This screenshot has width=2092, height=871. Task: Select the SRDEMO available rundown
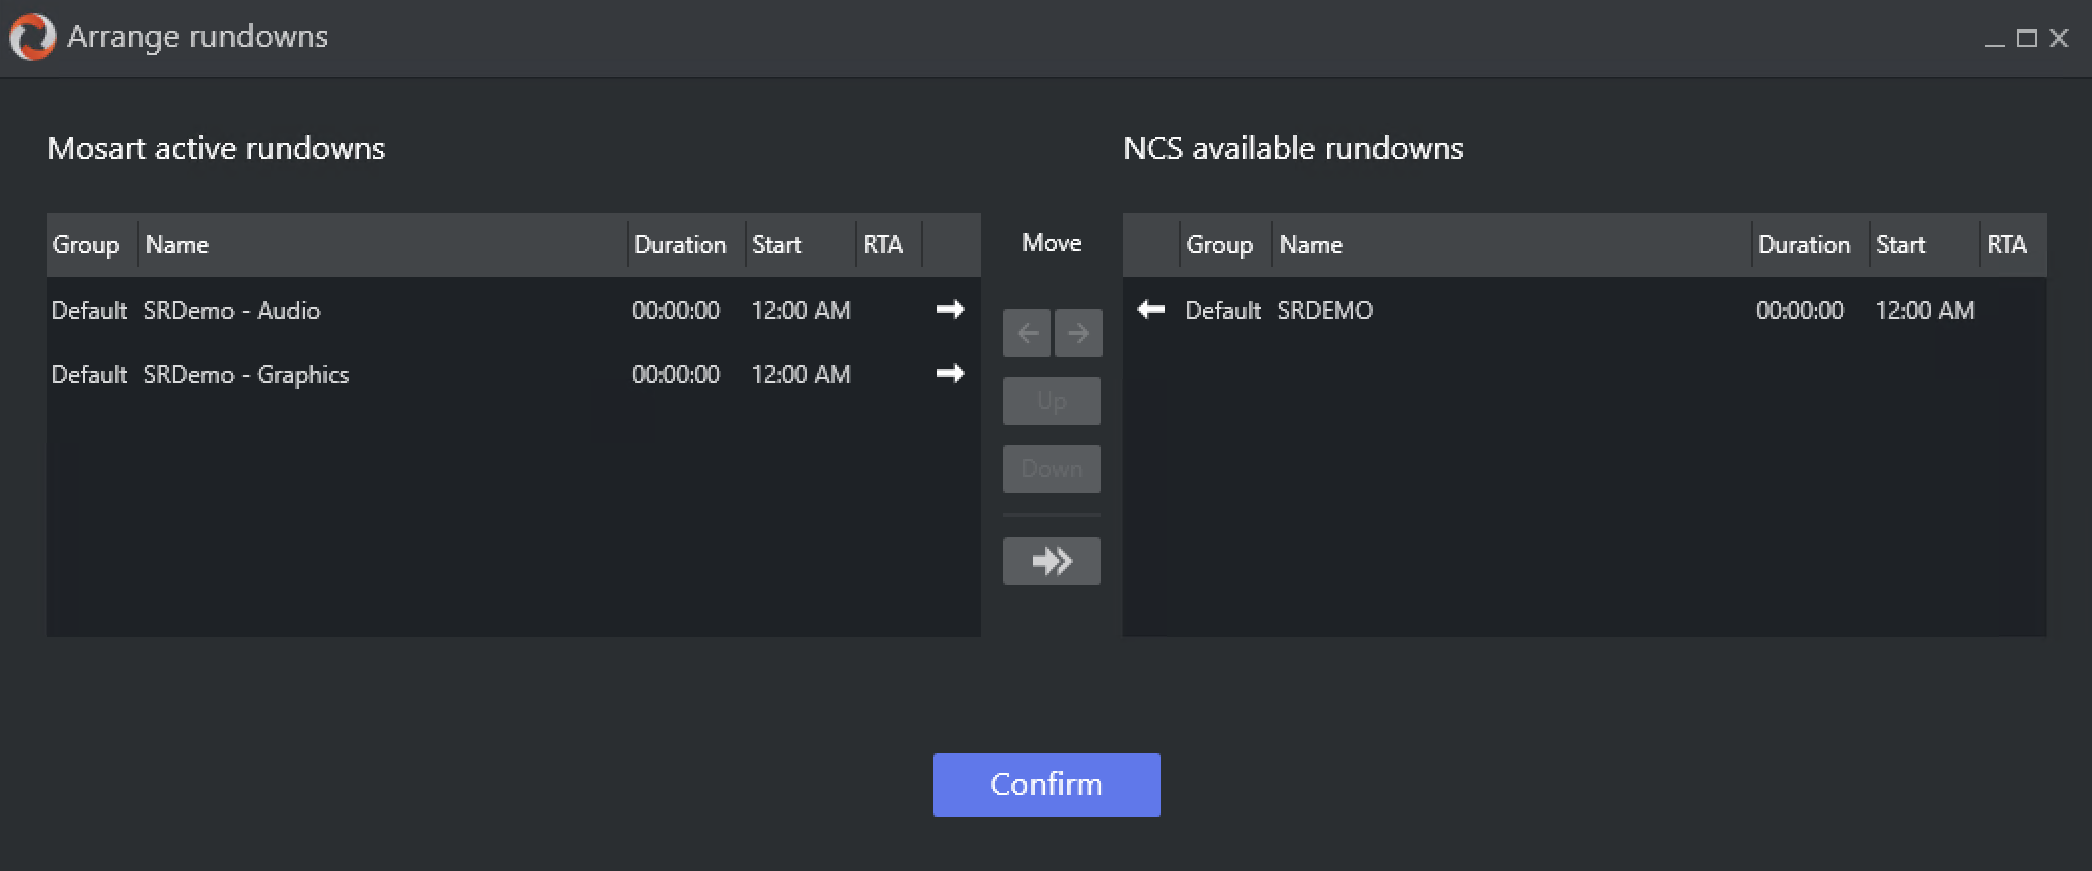click(1325, 311)
